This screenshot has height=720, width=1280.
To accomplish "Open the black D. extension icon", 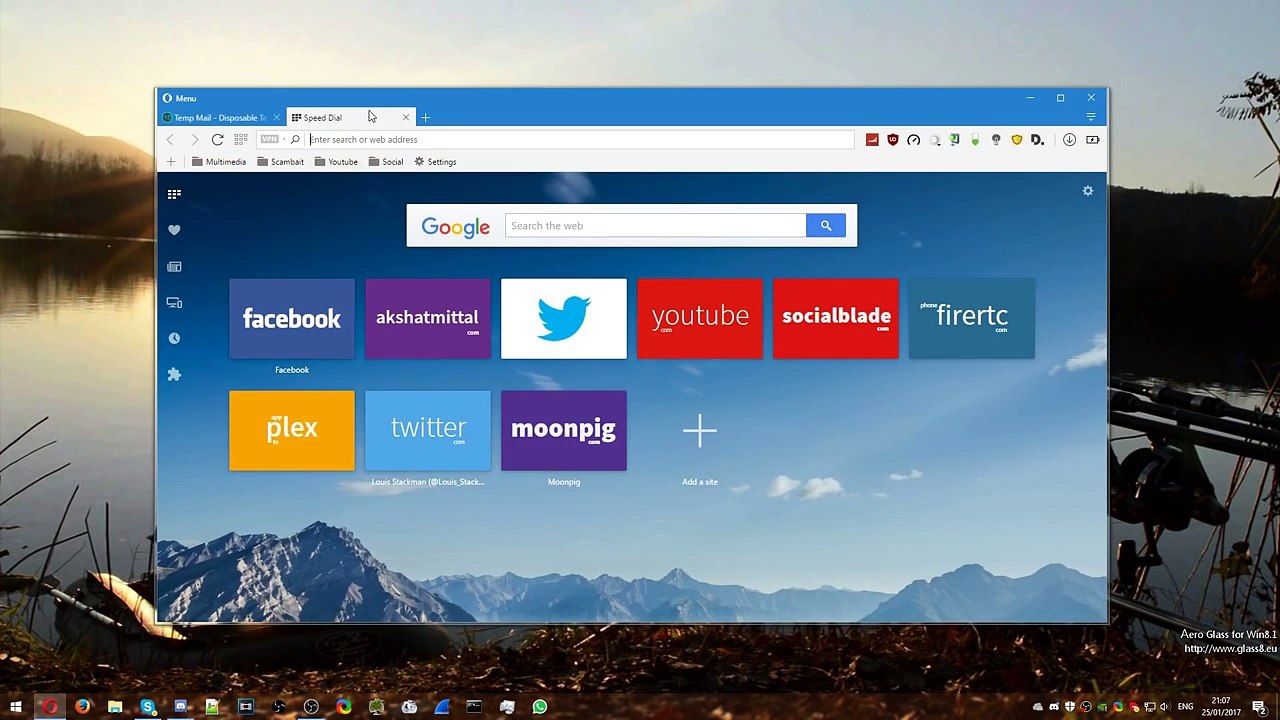I will pos(1038,140).
